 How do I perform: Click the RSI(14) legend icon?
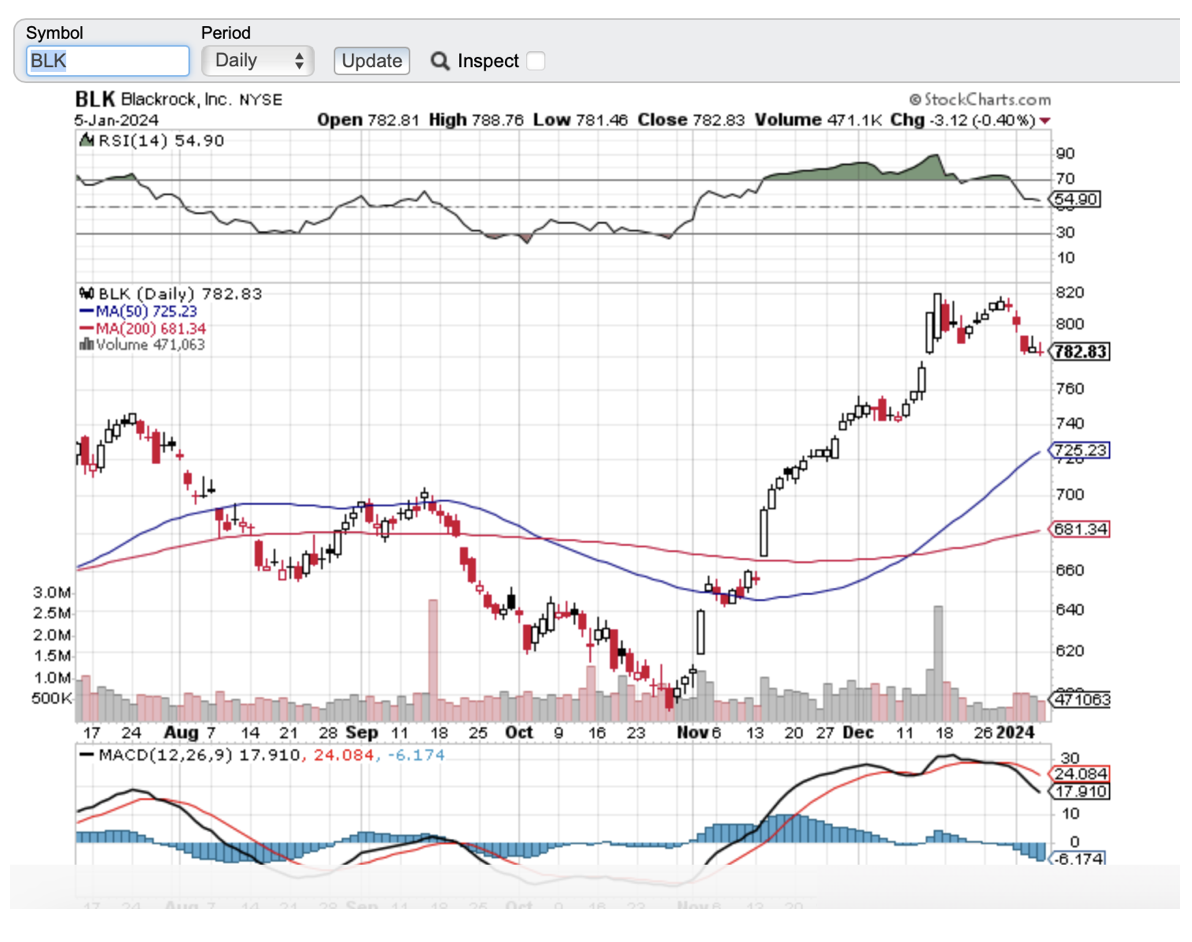(87, 141)
